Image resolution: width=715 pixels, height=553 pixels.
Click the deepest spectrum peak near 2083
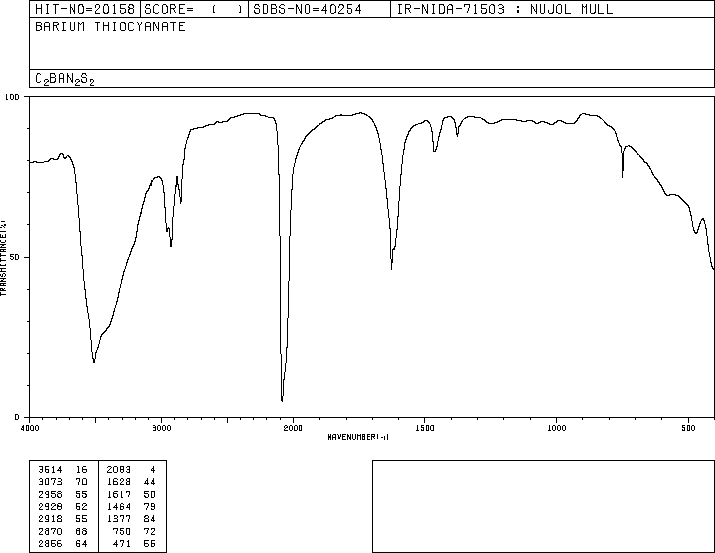pyautogui.click(x=282, y=401)
